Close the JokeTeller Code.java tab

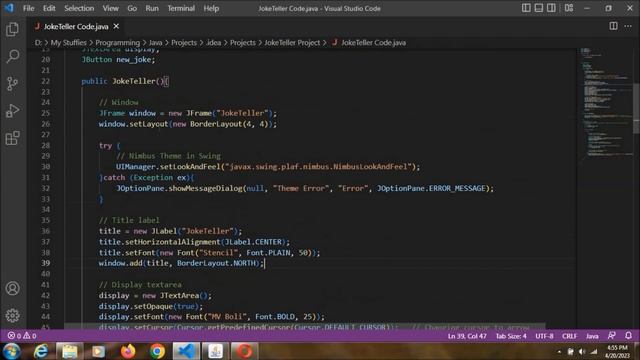[116, 26]
